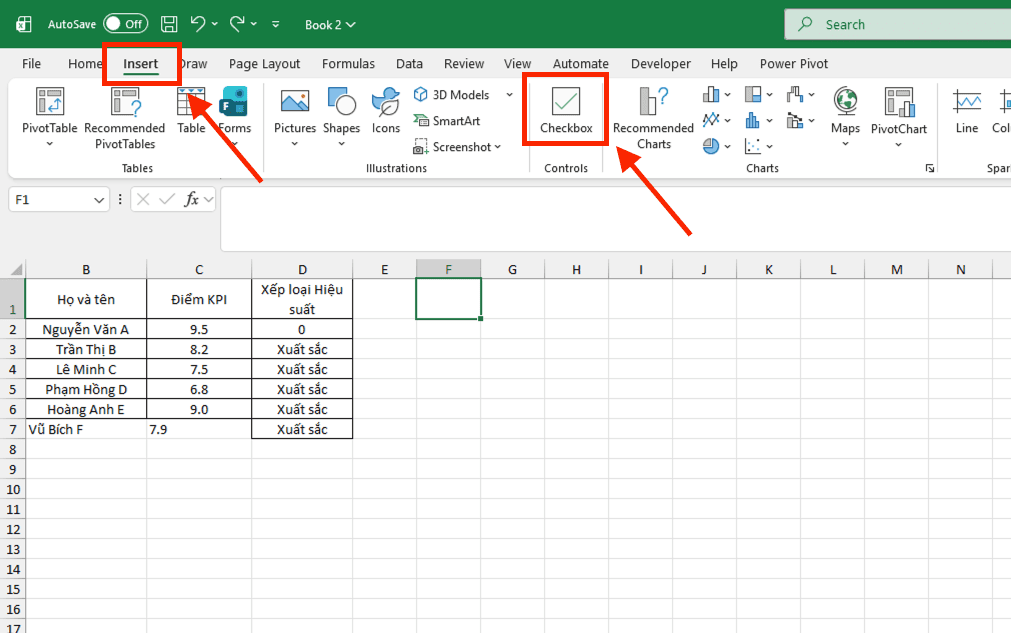
Task: Select row 7 header
Action: 12,429
